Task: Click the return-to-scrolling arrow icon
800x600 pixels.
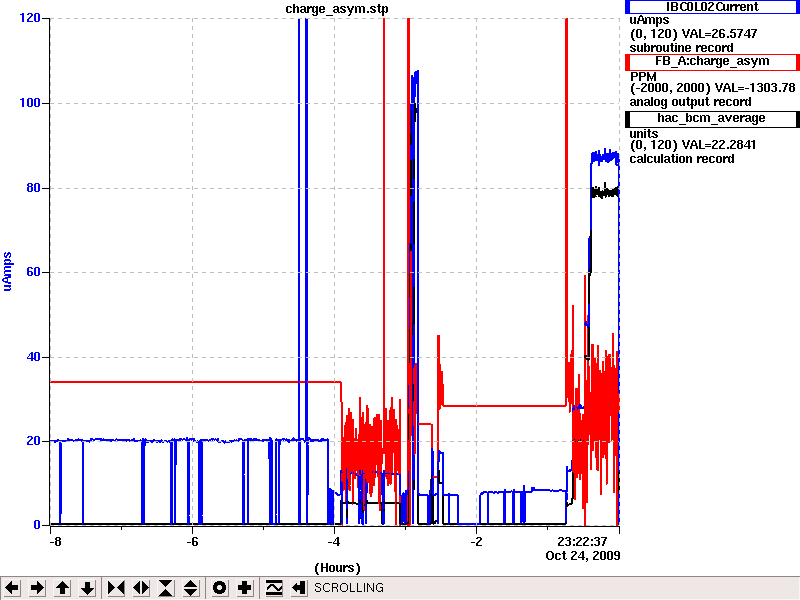Action: pyautogui.click(x=299, y=588)
